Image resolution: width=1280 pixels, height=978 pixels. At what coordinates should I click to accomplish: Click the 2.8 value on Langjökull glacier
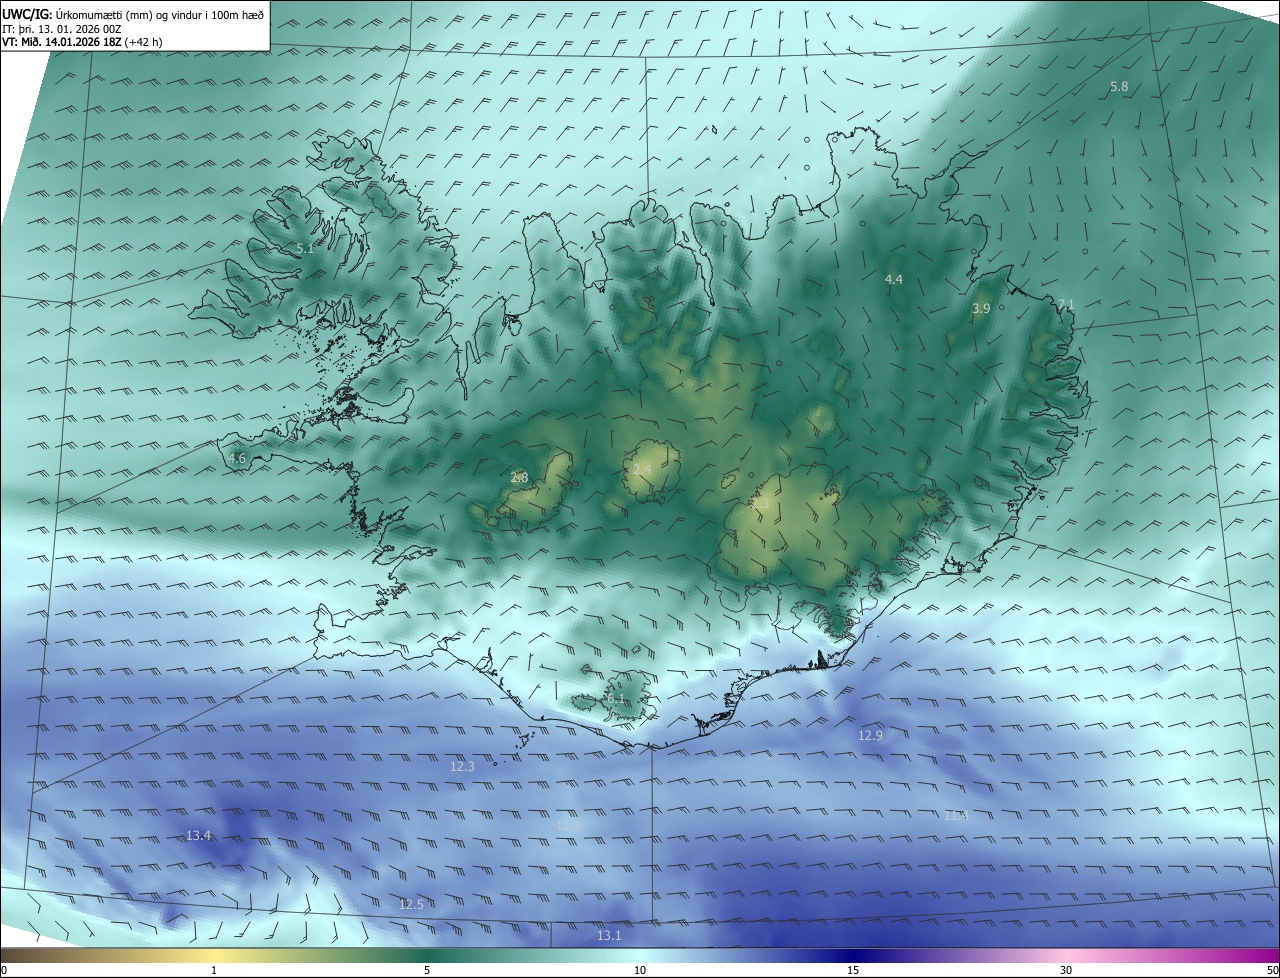click(519, 478)
